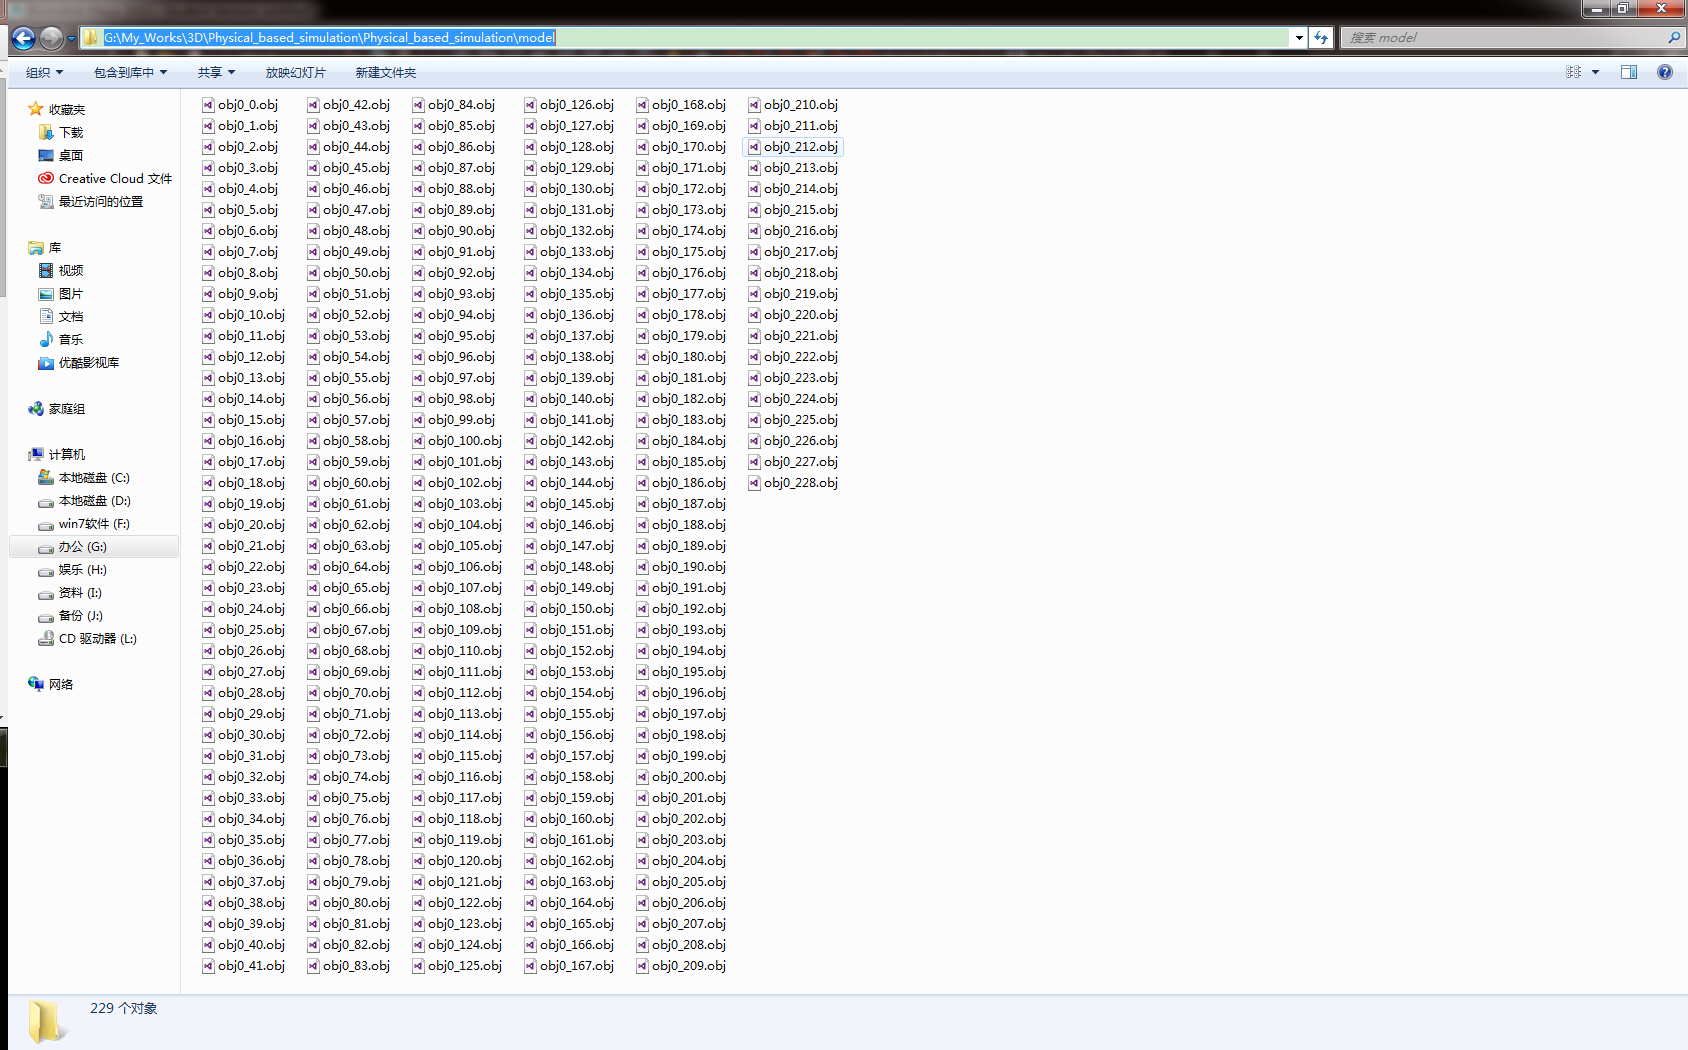Open CD 驱动器 (L:)
The height and width of the screenshot is (1050, 1688).
pos(88,638)
